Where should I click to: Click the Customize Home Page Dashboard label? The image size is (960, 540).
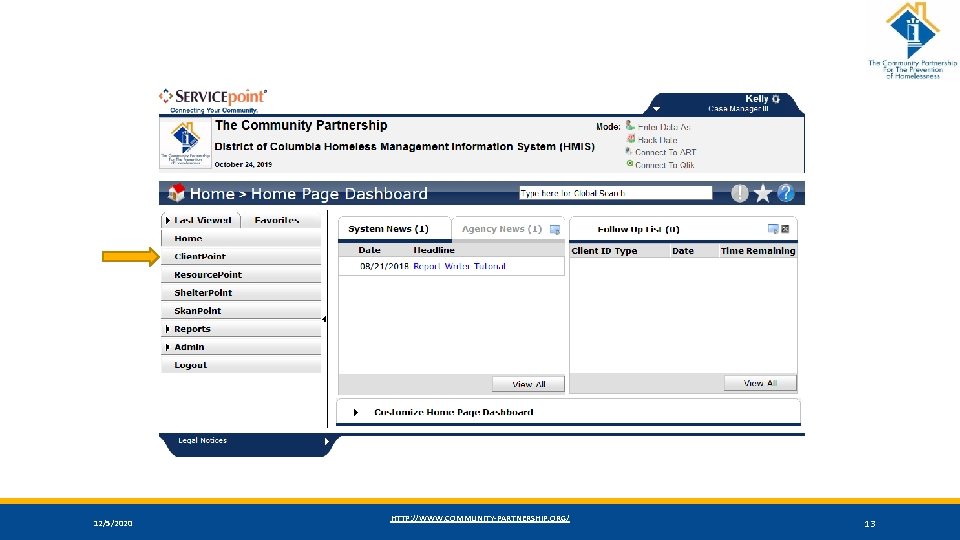453,412
